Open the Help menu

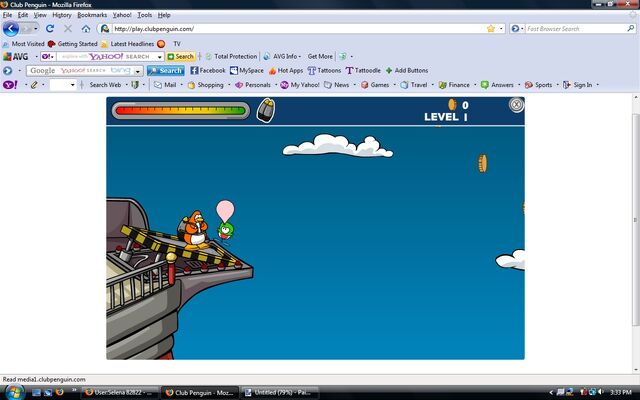click(x=164, y=15)
